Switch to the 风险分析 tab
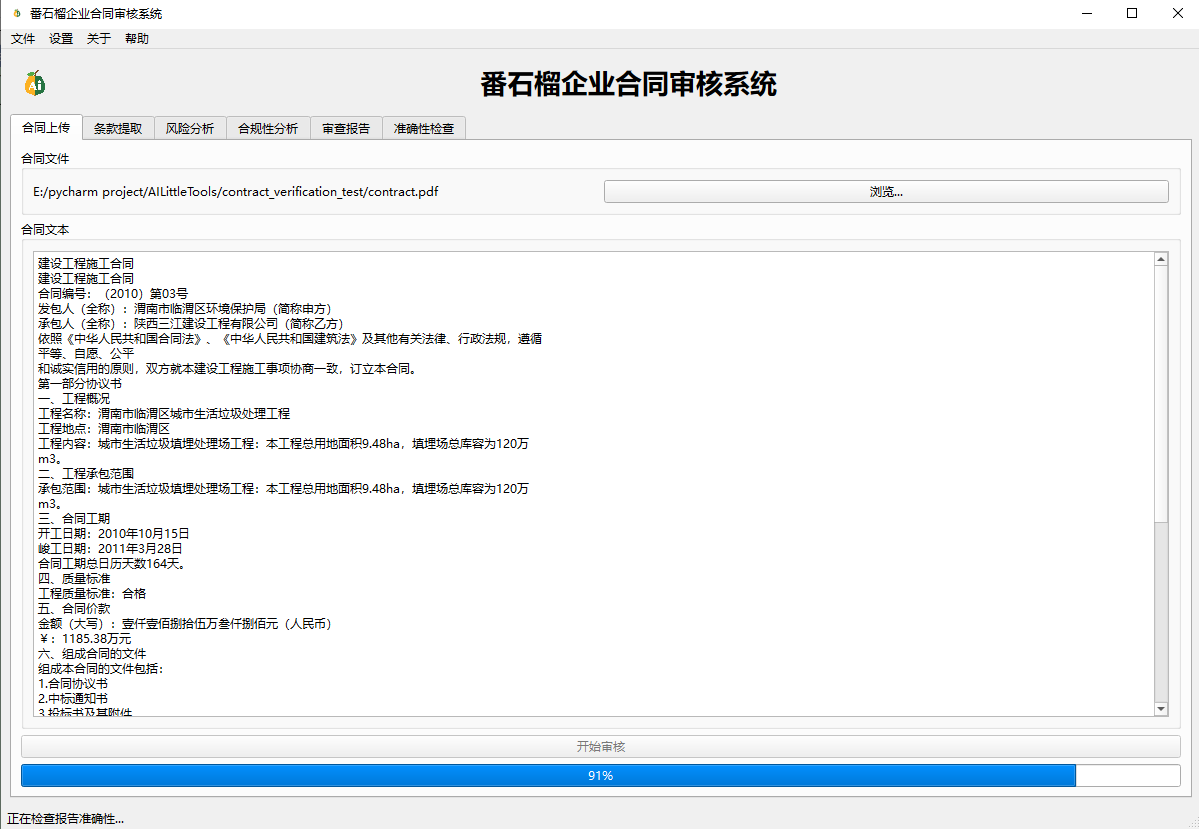Image resolution: width=1199 pixels, height=829 pixels. pos(190,128)
